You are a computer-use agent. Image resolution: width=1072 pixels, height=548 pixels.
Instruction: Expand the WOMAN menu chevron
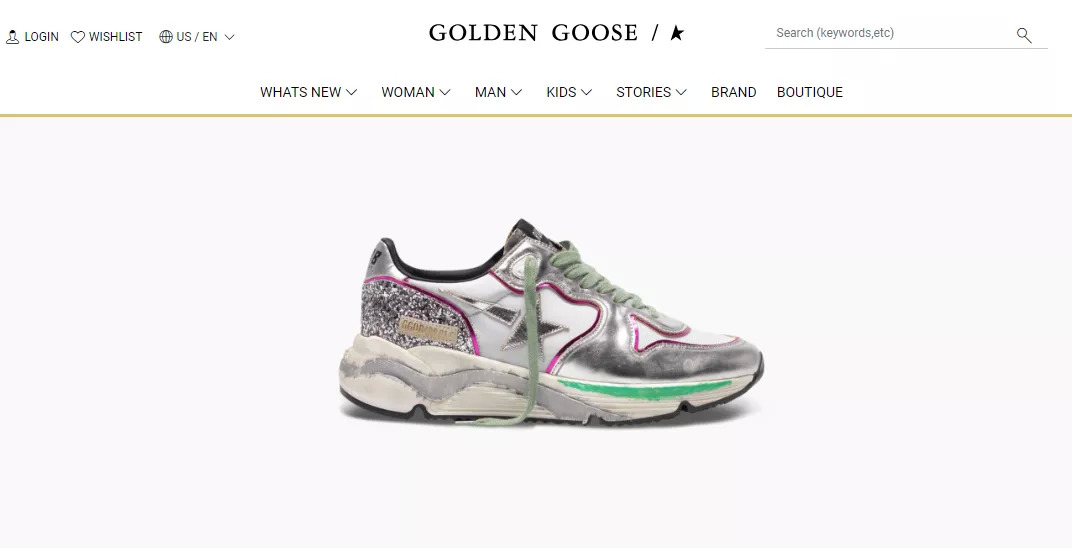[x=445, y=92]
